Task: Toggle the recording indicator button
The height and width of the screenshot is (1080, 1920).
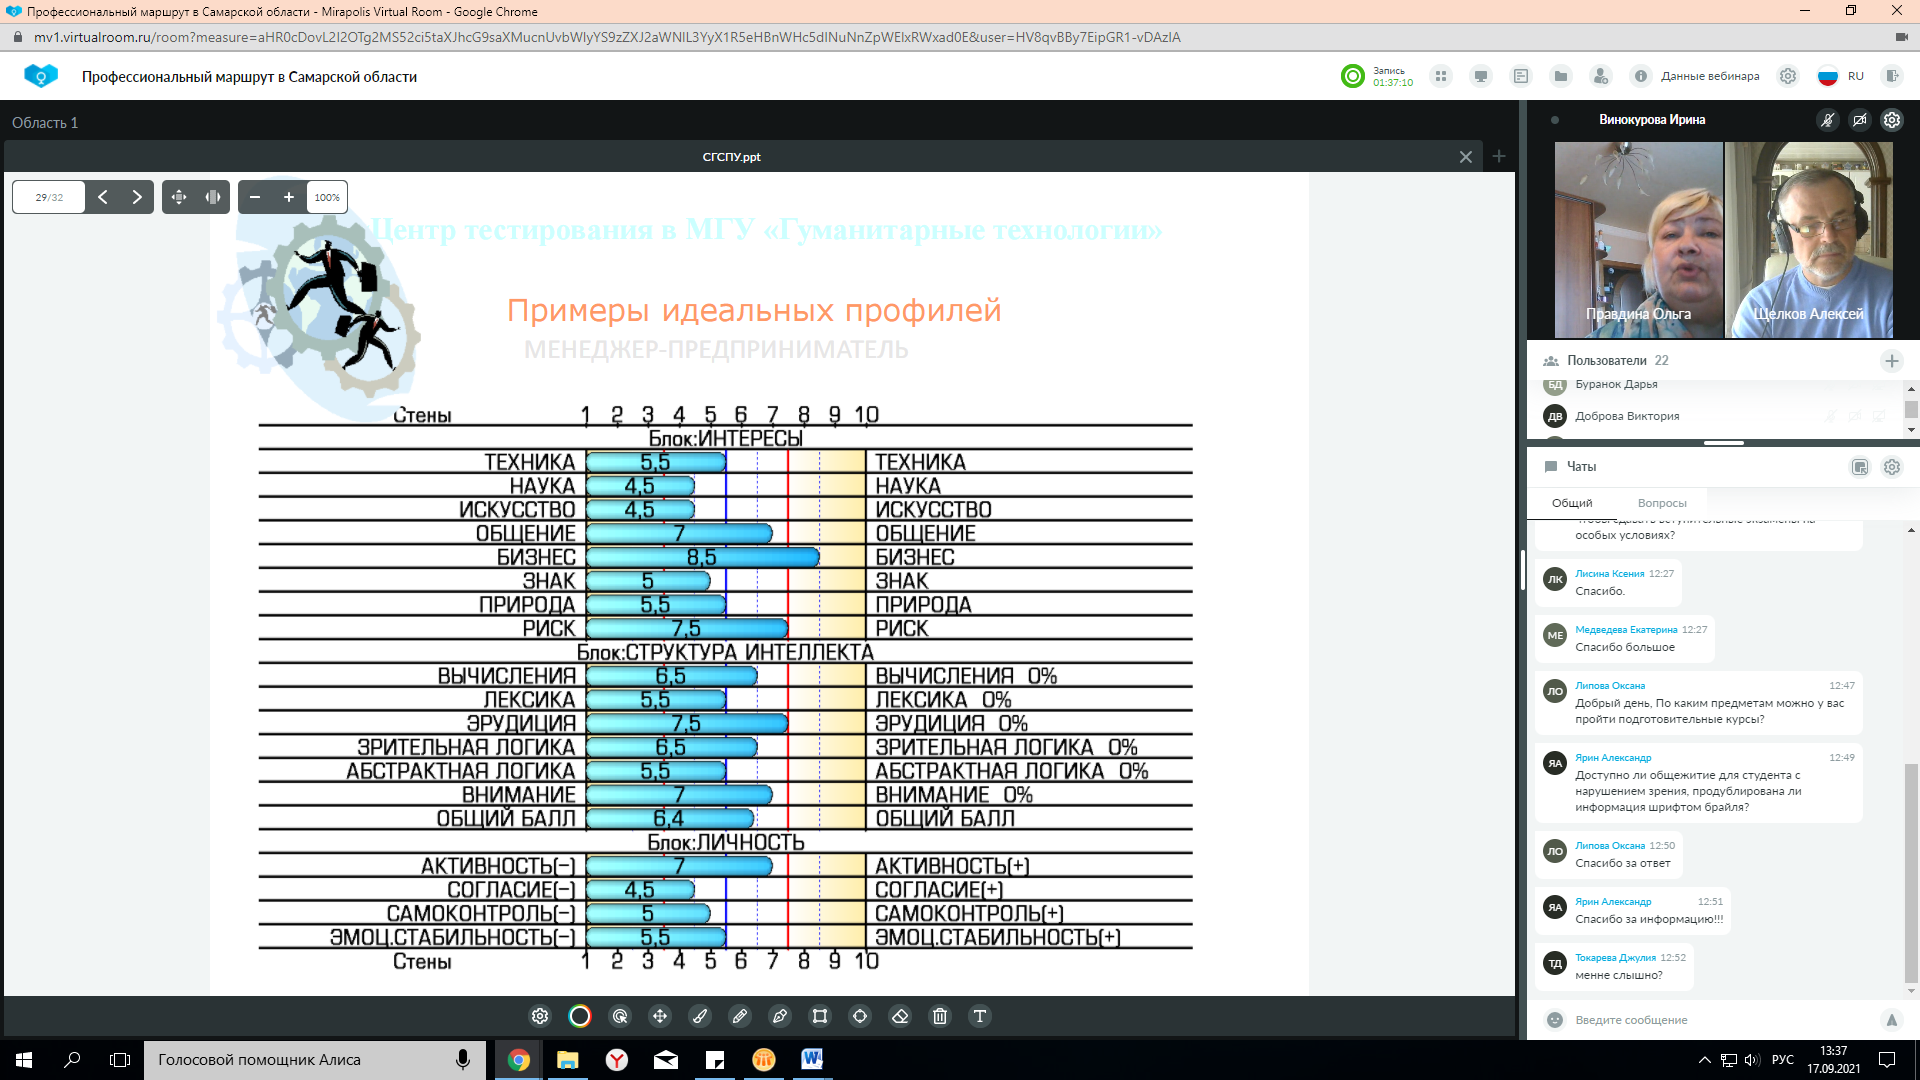Action: (x=1353, y=76)
